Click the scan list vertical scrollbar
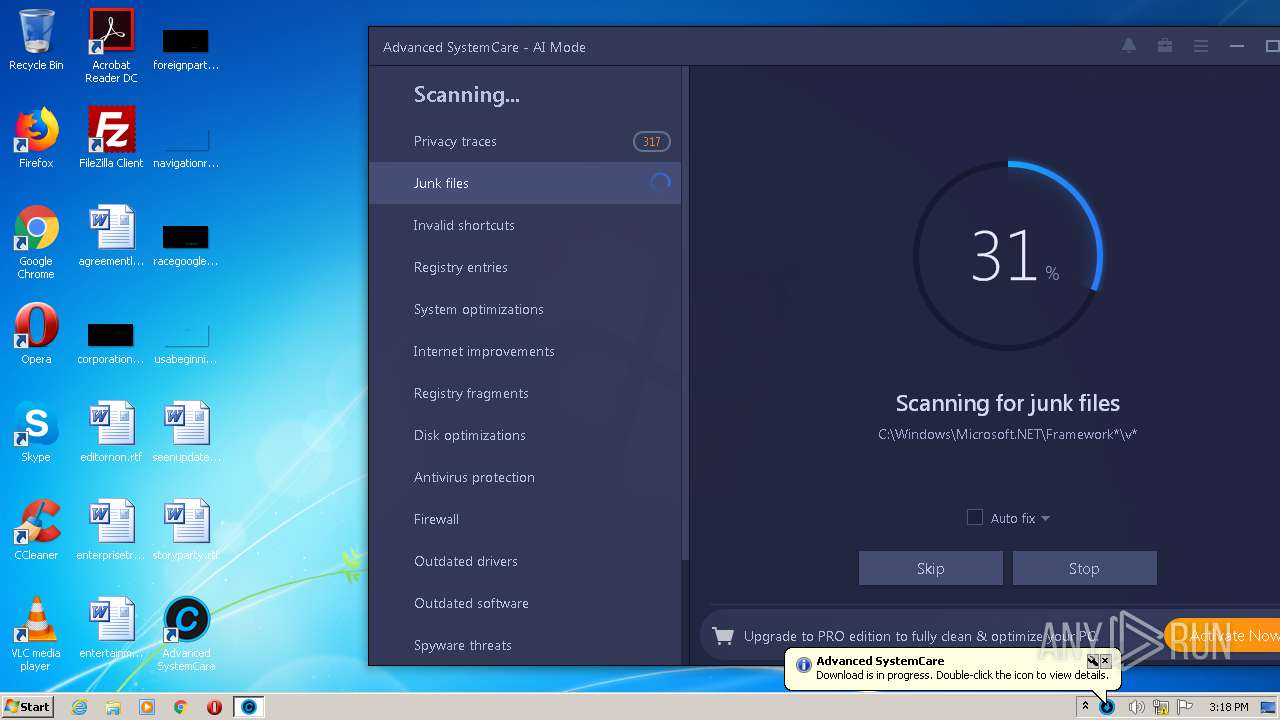 click(685, 313)
